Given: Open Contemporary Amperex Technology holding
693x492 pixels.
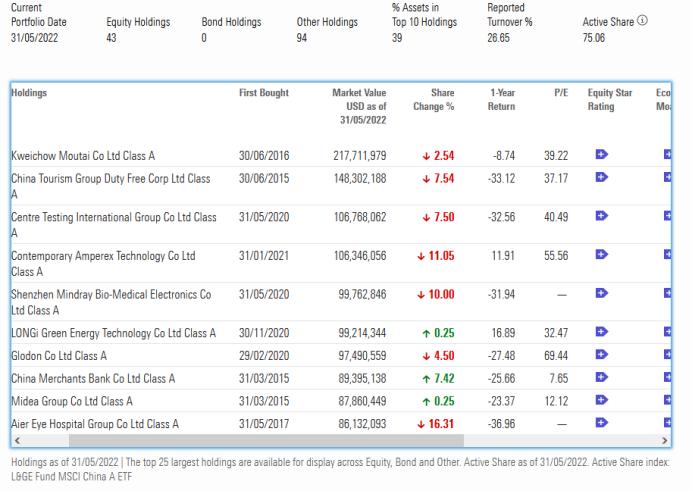Looking at the screenshot, I should point(103,263).
